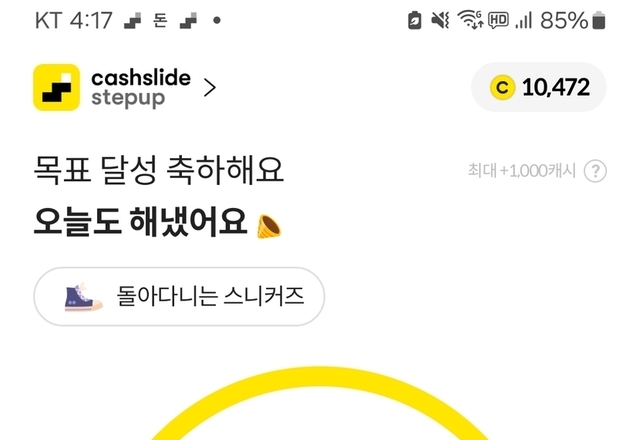This screenshot has height=440, width=640.
Task: Tap the 목표 달성 축하해요 heading
Action: tap(158, 170)
